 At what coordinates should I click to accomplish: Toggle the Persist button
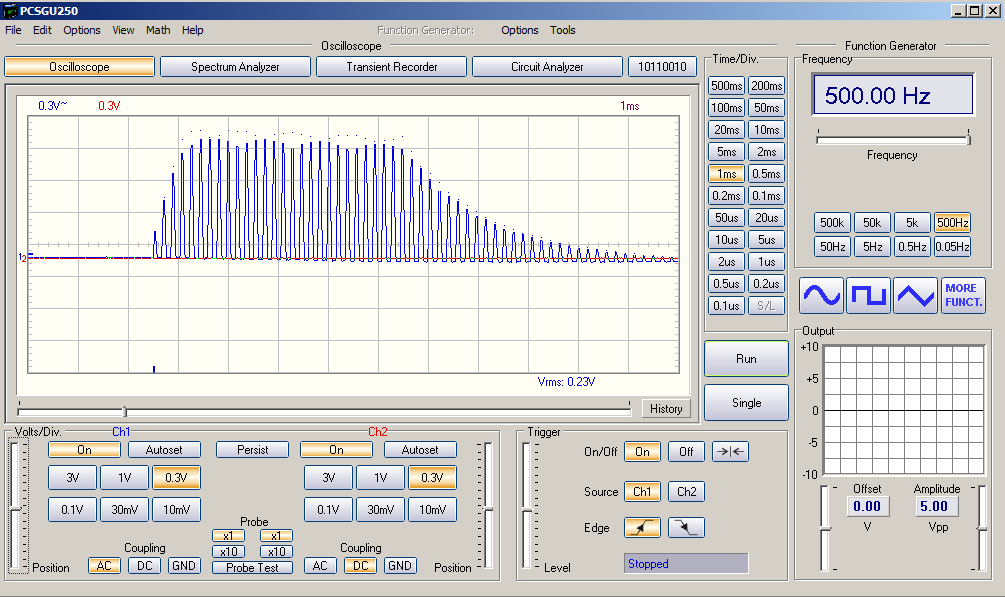coord(253,450)
